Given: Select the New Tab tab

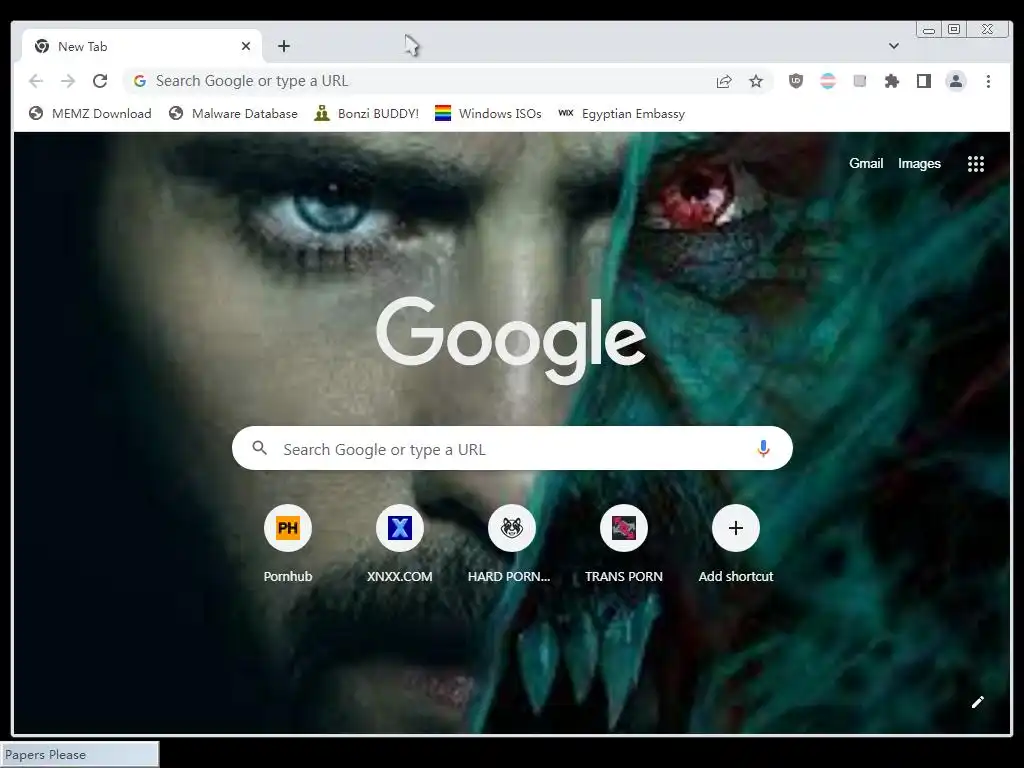Looking at the screenshot, I should click(x=142, y=46).
